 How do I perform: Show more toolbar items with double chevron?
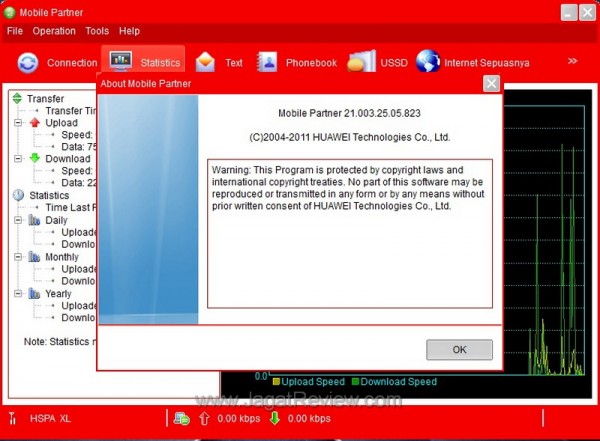point(573,61)
